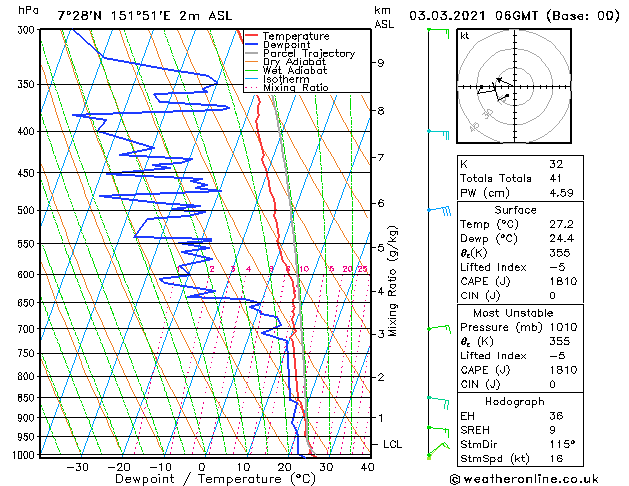Click the Surface Lifted Index value -5
Image resolution: width=629 pixels, height=486 pixels.
coord(558,267)
